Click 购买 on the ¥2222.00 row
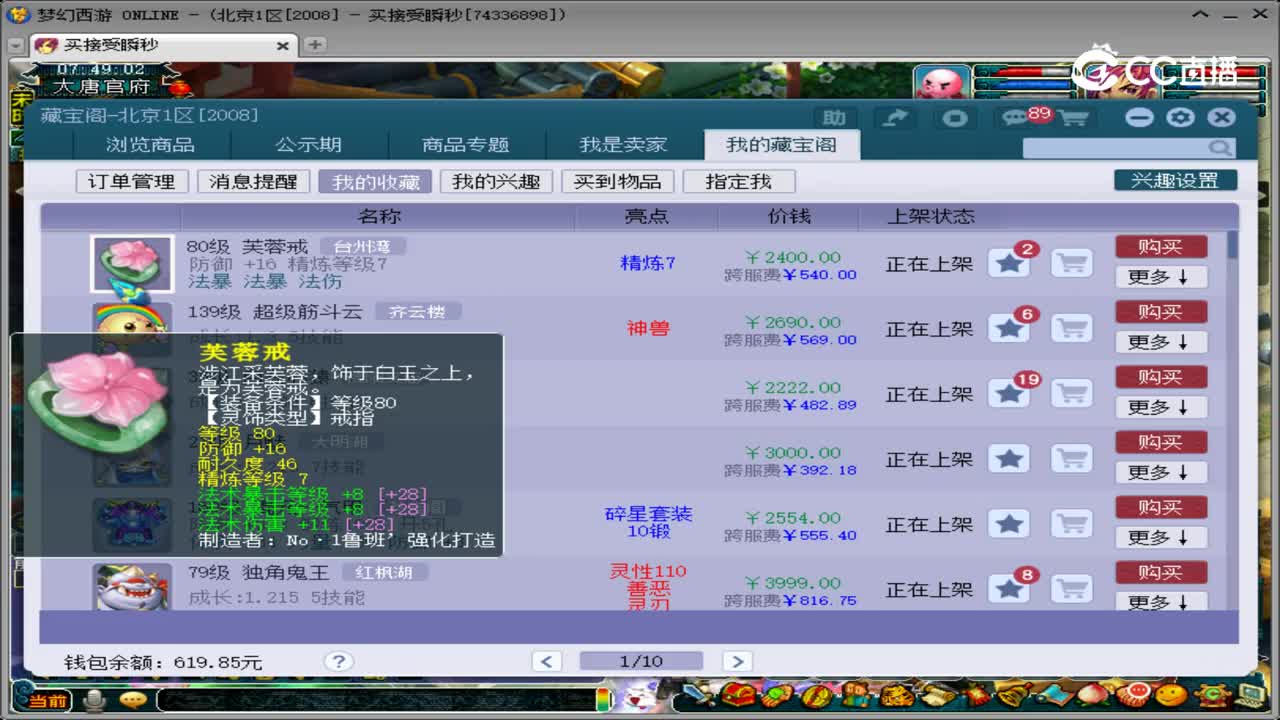The width and height of the screenshot is (1280, 720). (1161, 377)
